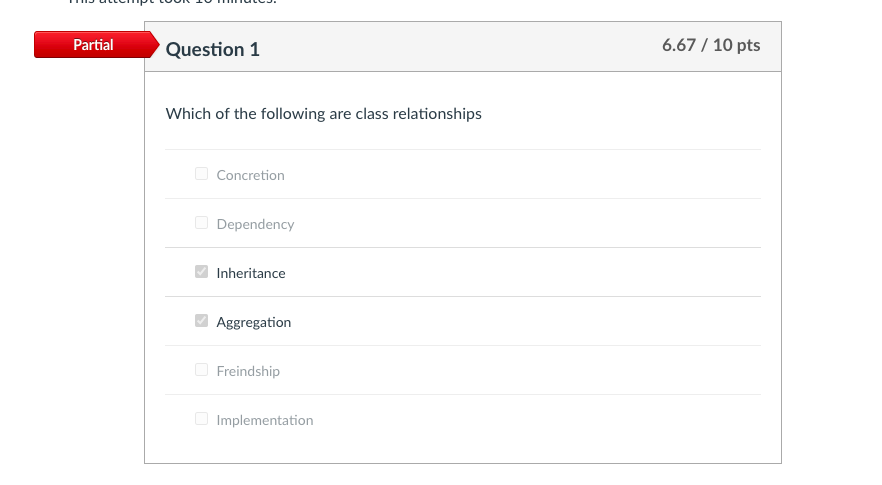Check the Concretion checkbox
The image size is (882, 485).
[x=202, y=174]
